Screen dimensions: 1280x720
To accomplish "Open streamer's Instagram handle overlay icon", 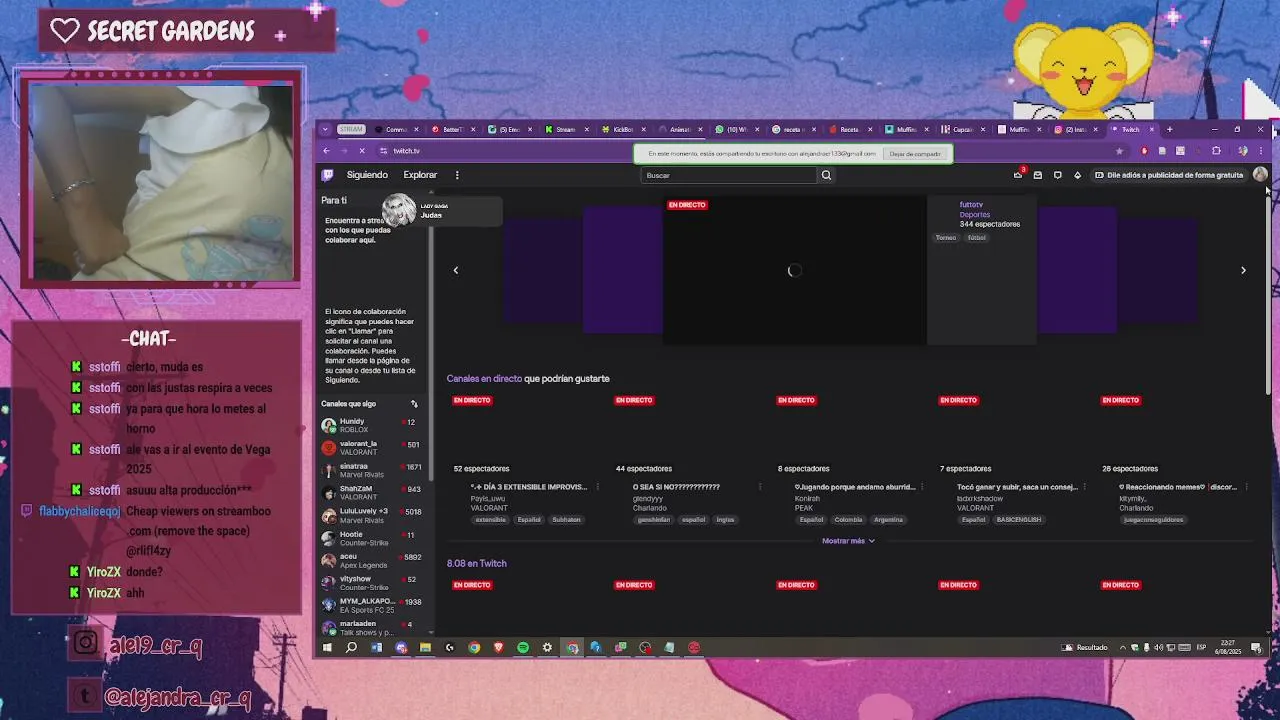I will coord(86,643).
